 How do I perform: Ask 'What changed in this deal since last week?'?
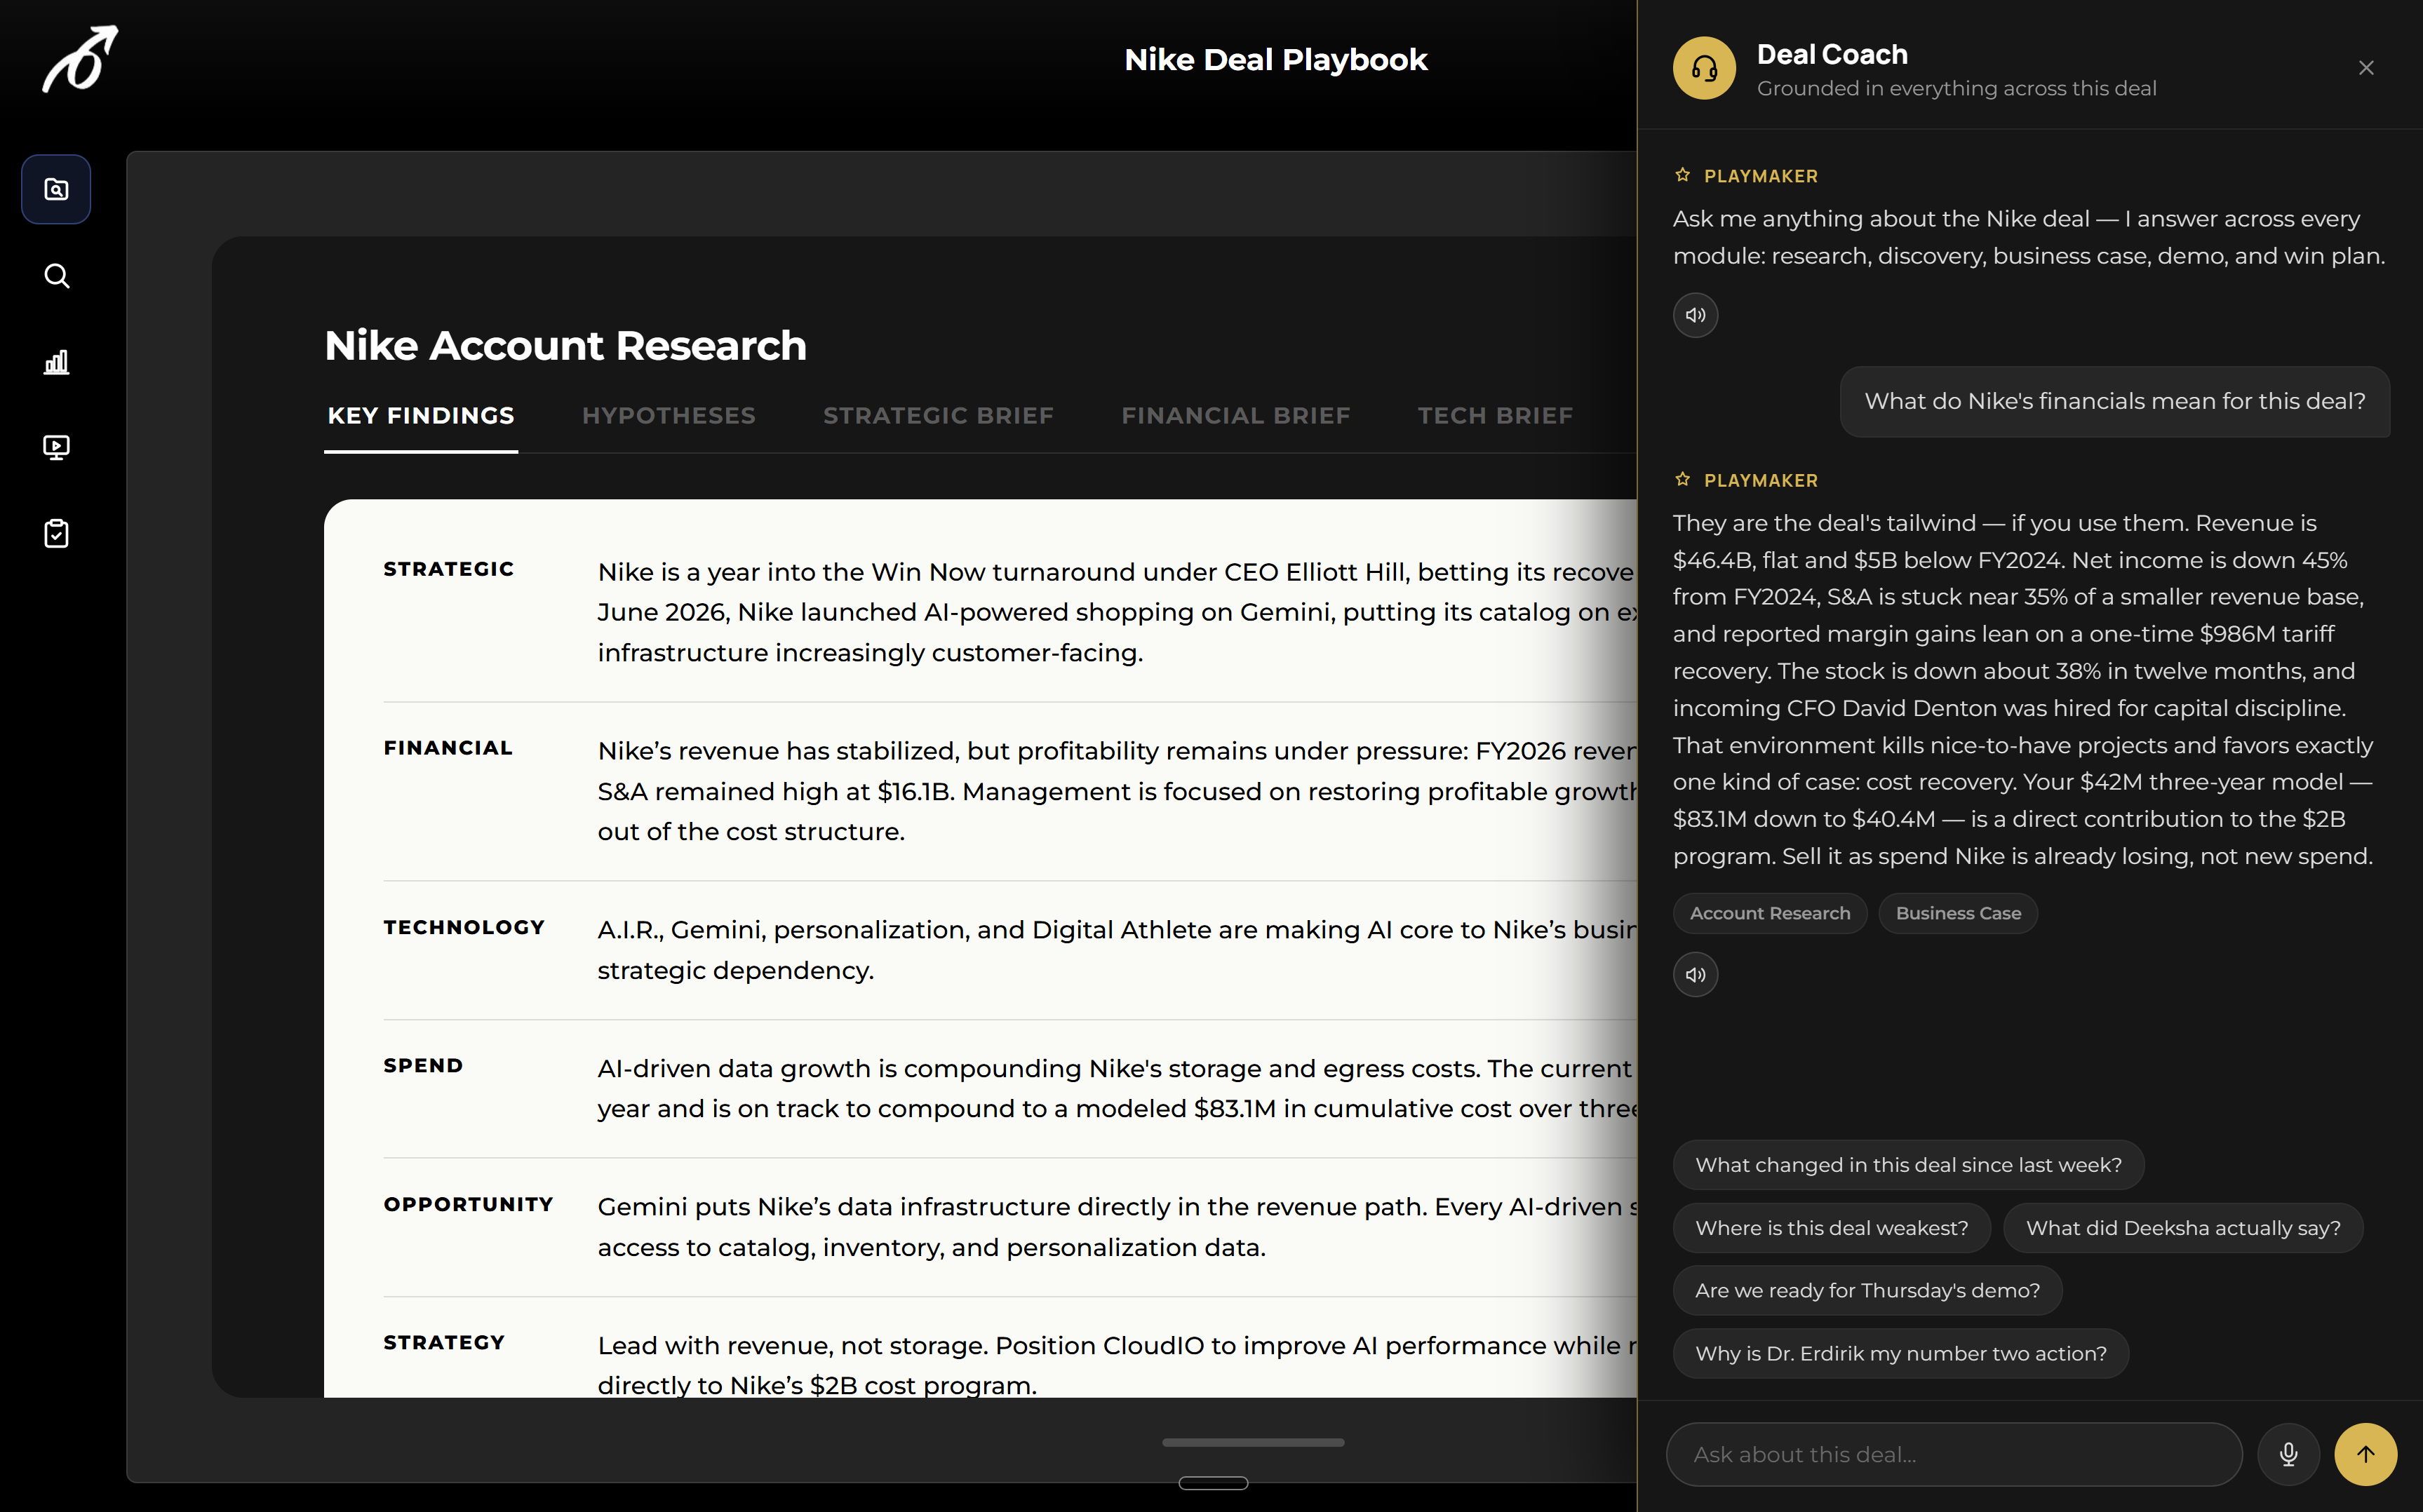[1908, 1165]
